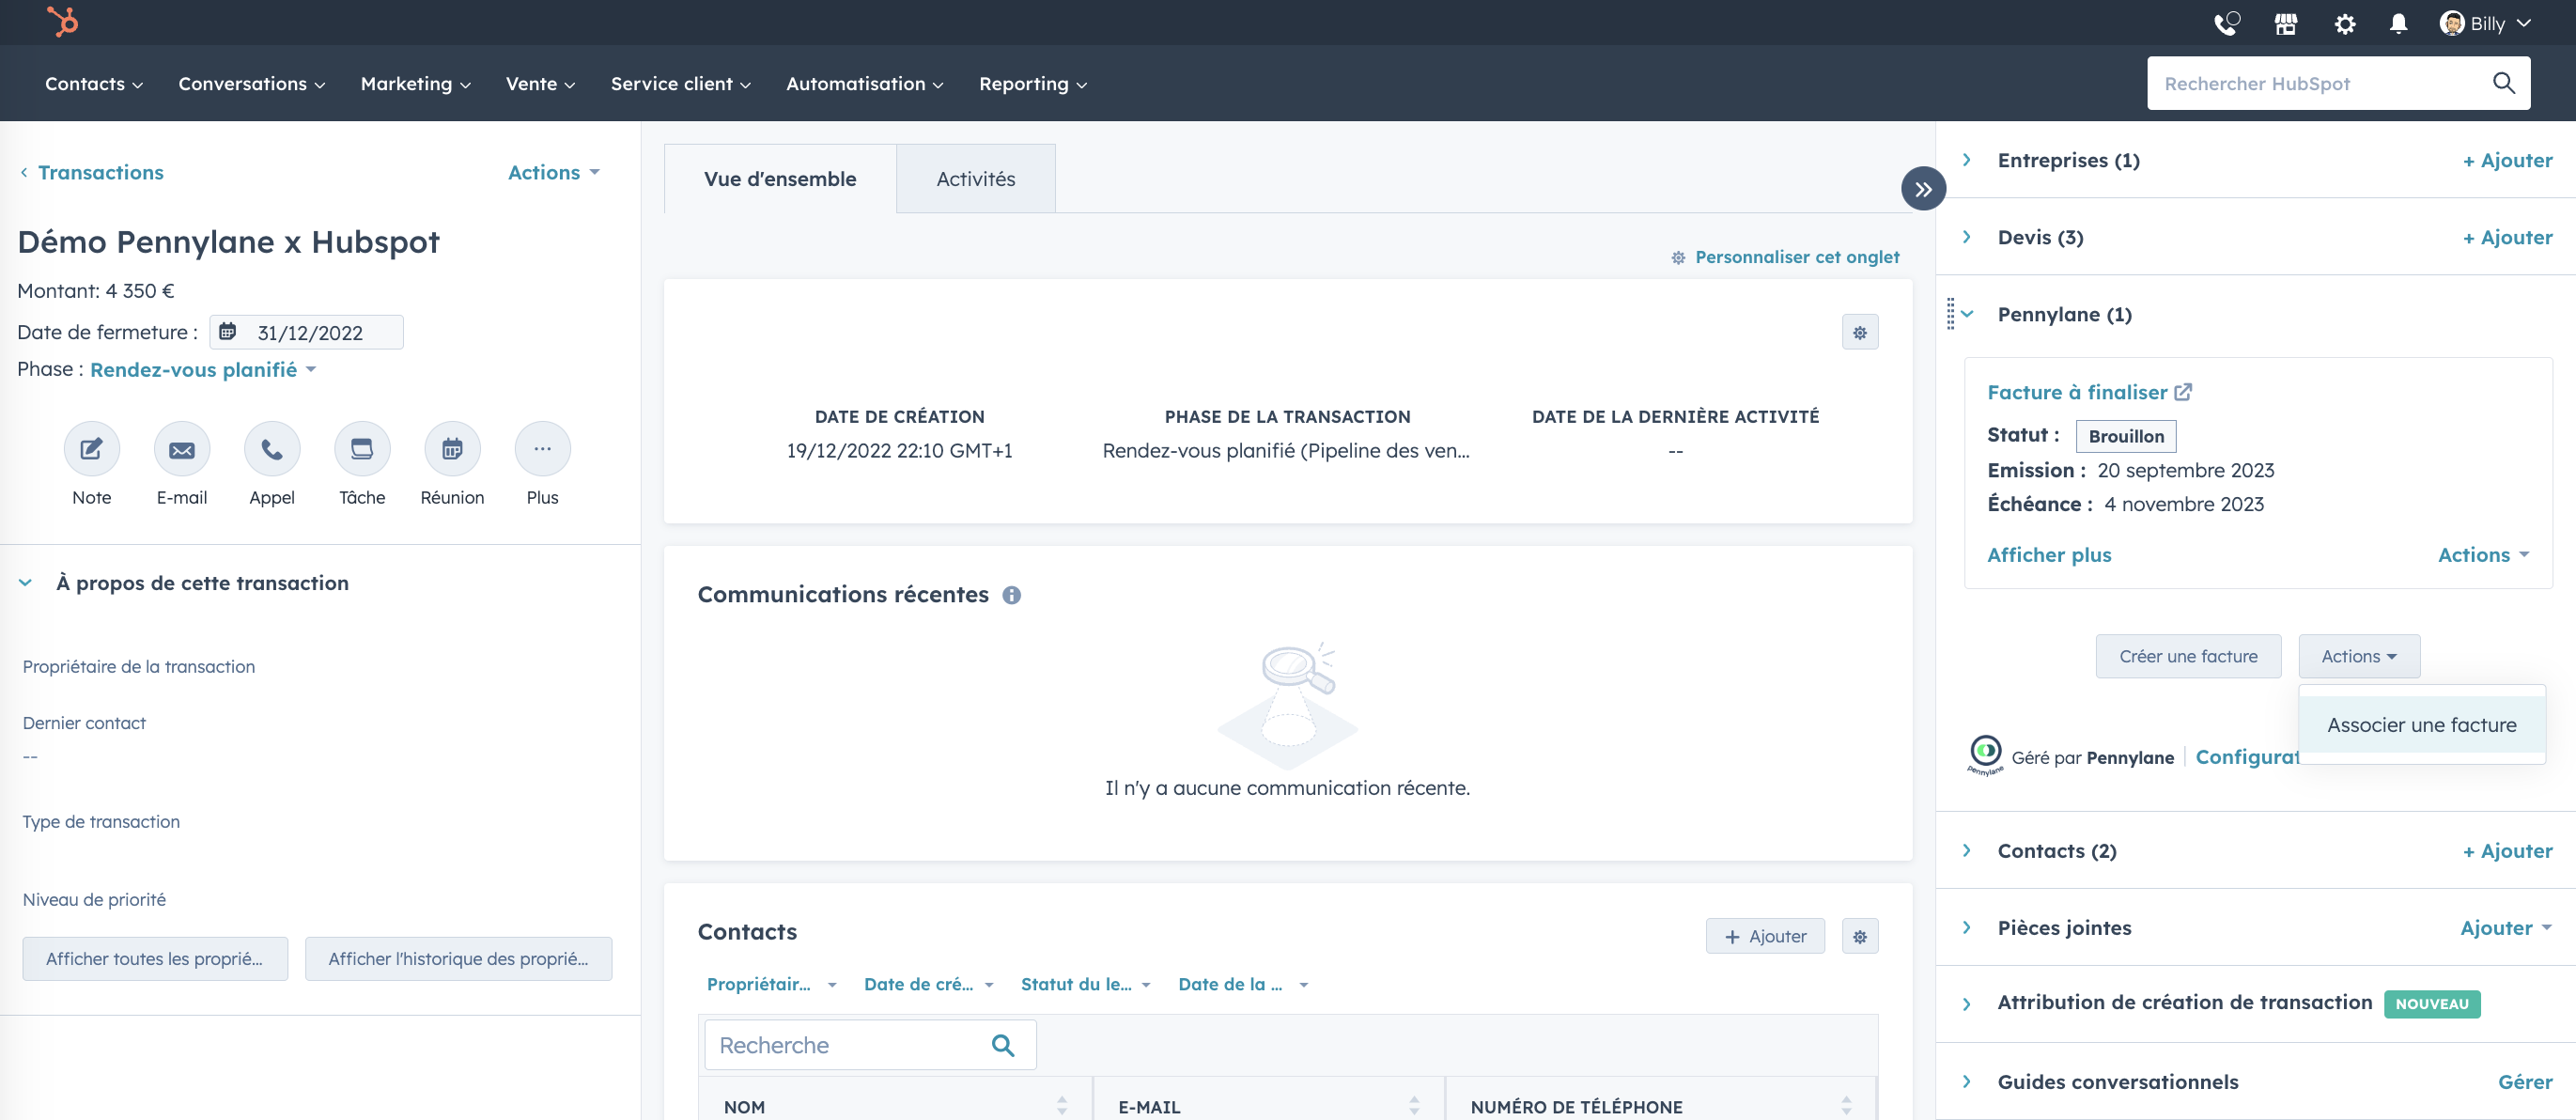The width and height of the screenshot is (2576, 1120).
Task: Create a task with the Tâche icon
Action: tap(362, 449)
